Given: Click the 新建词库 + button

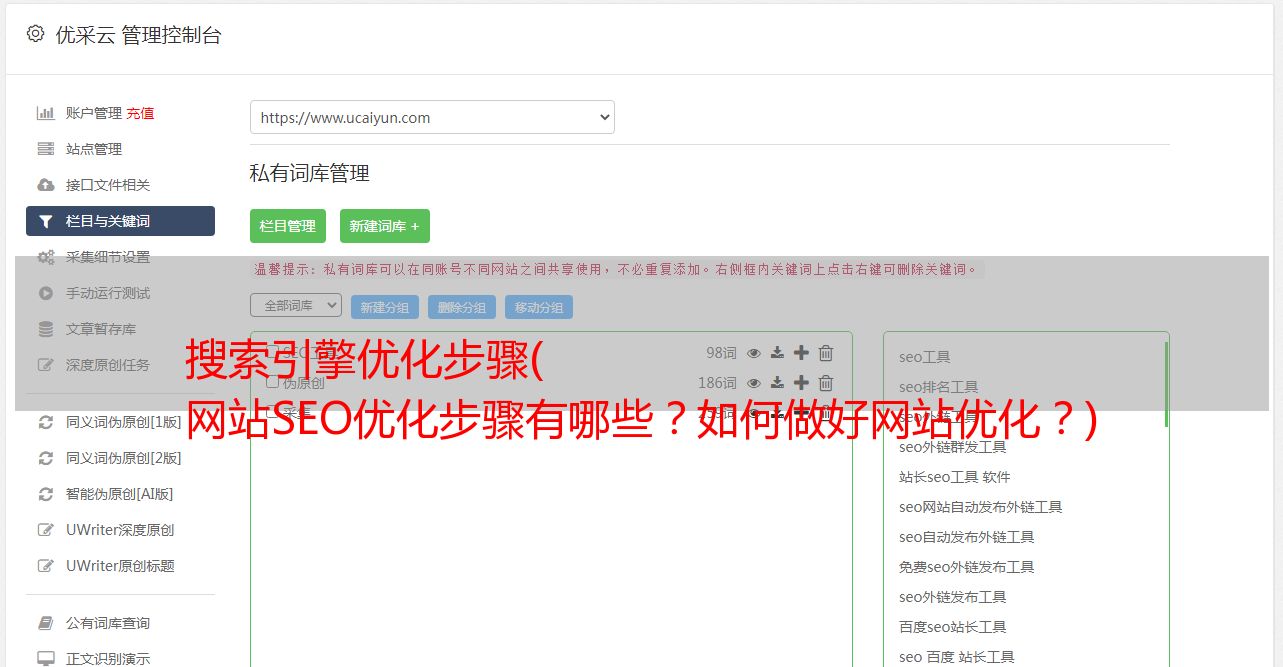Looking at the screenshot, I should pos(385,226).
